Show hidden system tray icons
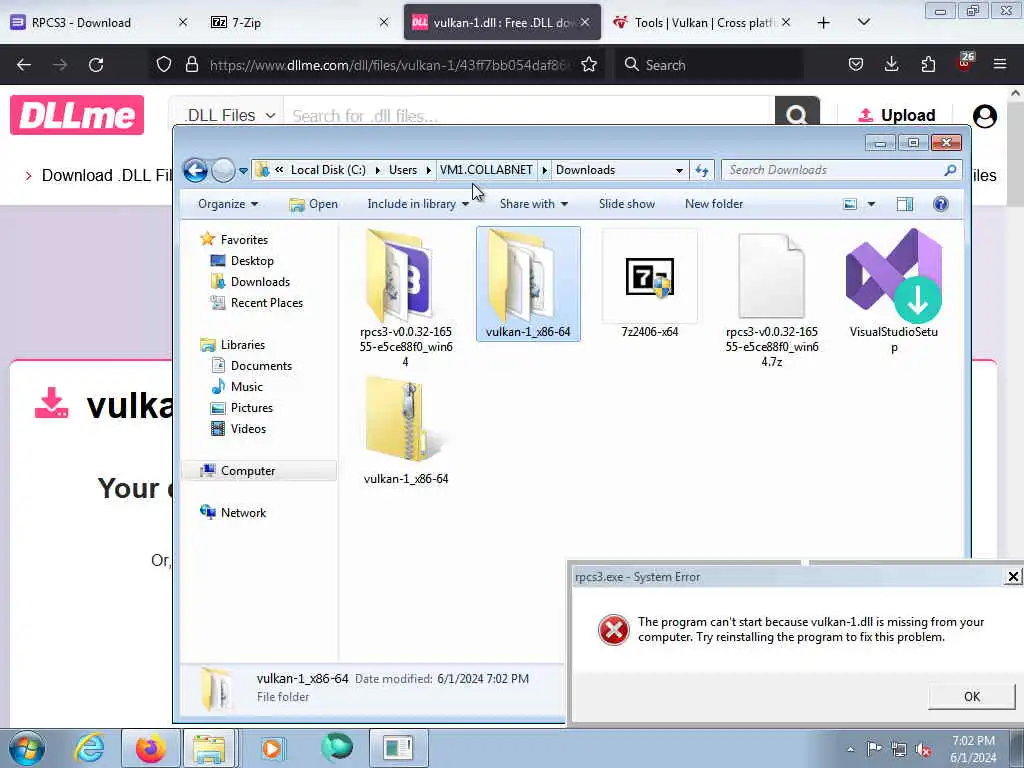Image resolution: width=1024 pixels, height=768 pixels. coord(850,750)
